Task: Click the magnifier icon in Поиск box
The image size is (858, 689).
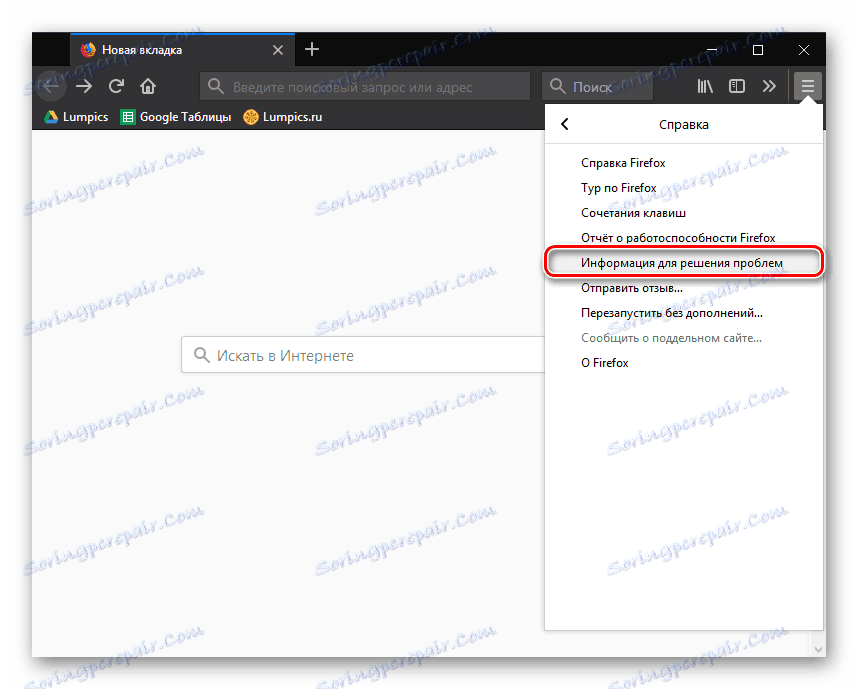Action: point(557,86)
